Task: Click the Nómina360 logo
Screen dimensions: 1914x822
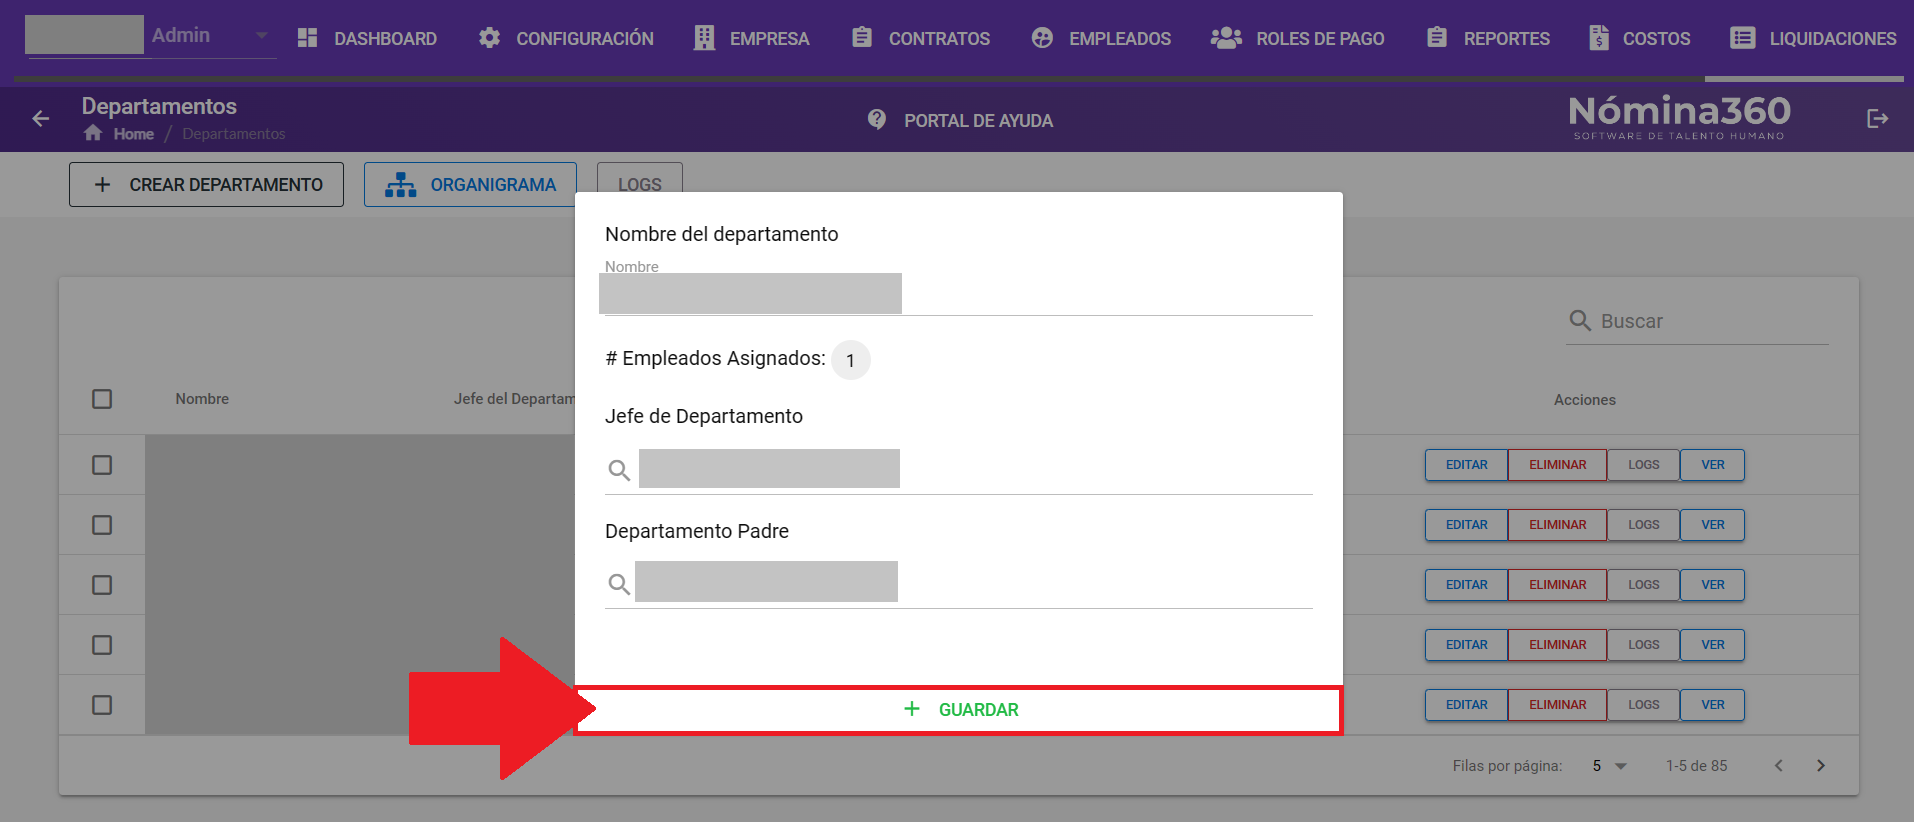Action: tap(1679, 118)
